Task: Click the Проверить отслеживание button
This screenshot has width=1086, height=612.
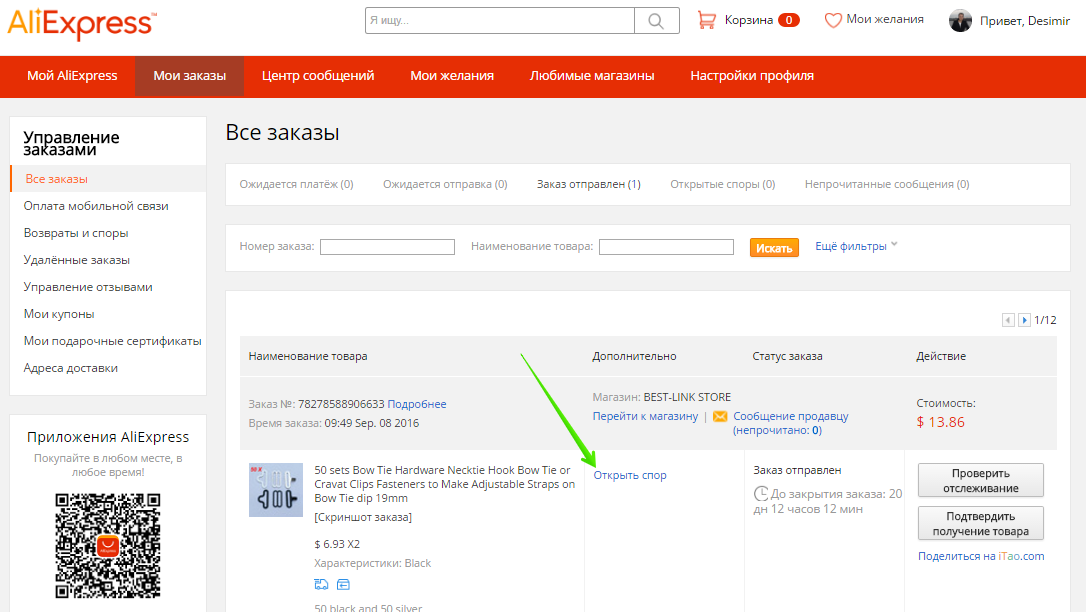Action: click(x=981, y=480)
